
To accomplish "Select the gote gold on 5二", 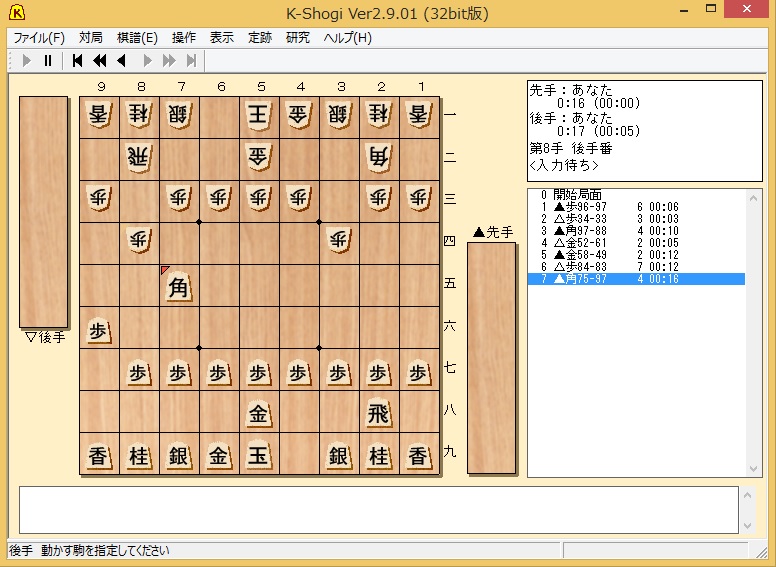I will click(x=259, y=159).
